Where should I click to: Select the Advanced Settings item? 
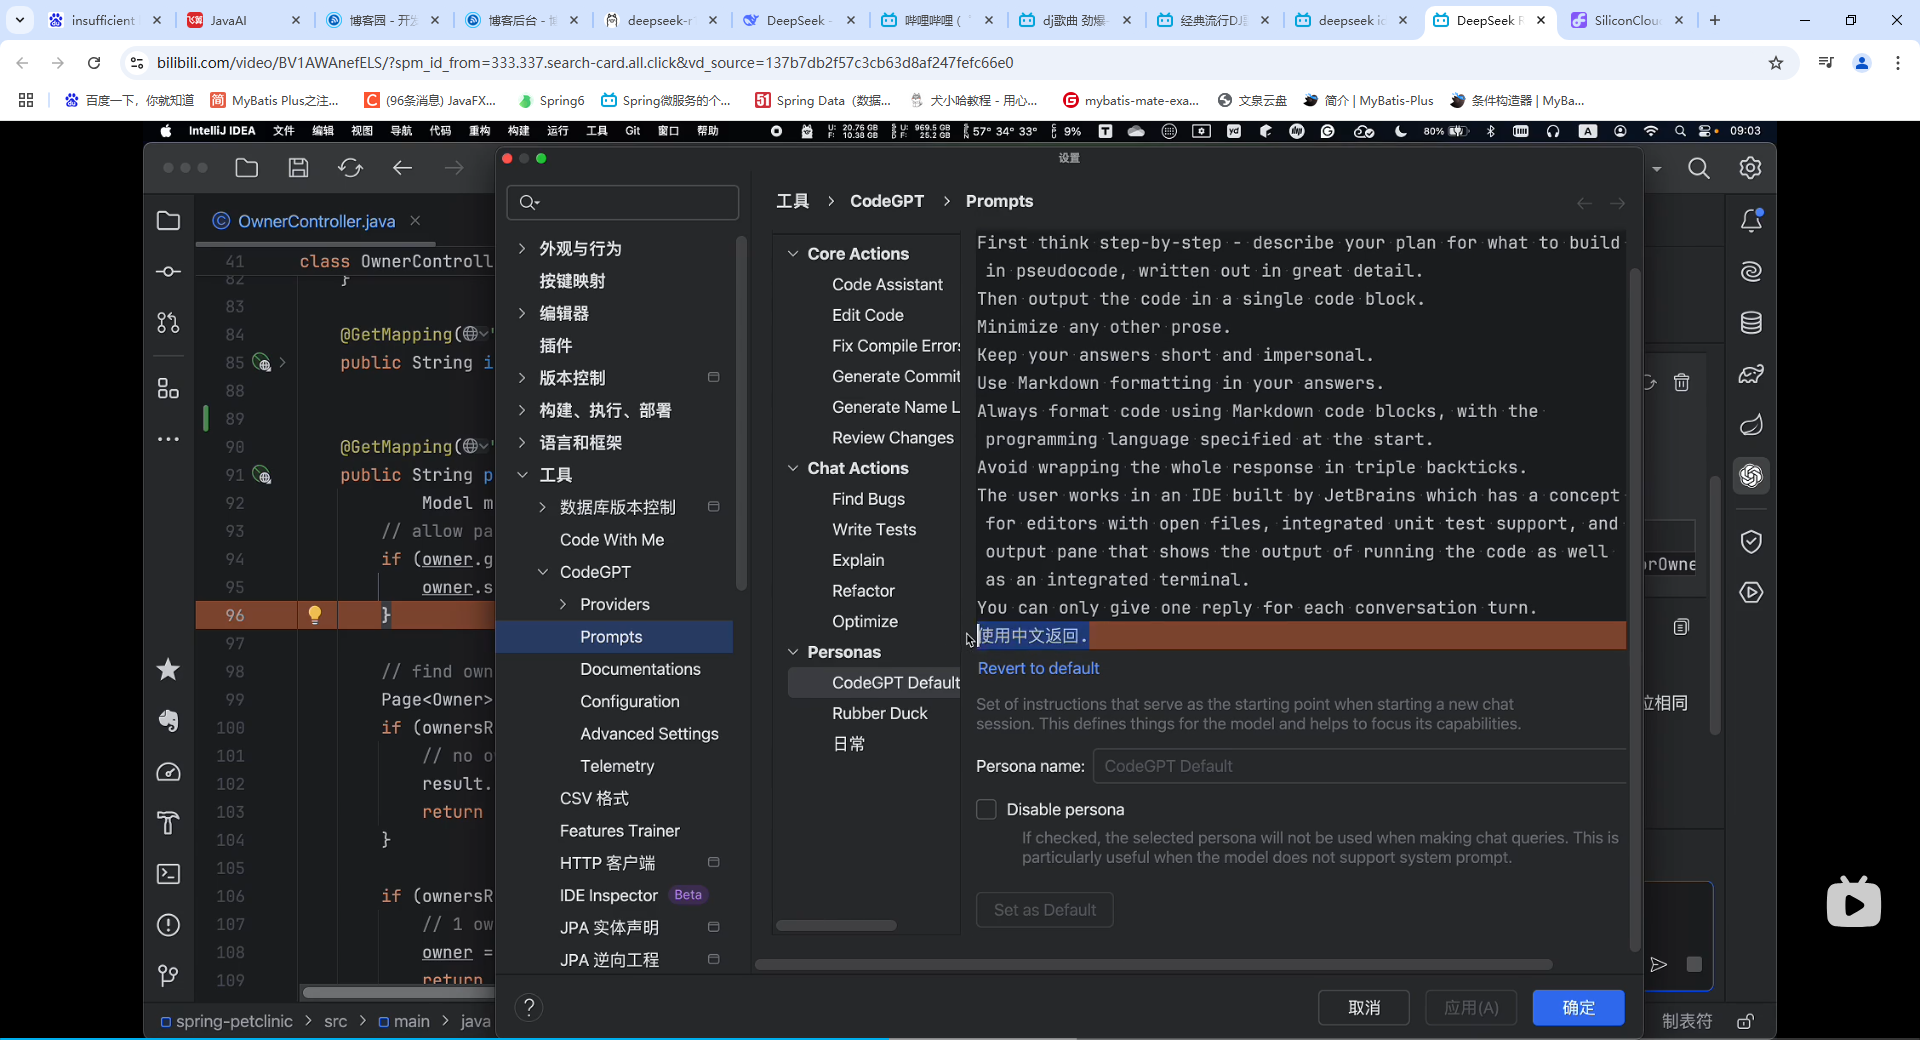pyautogui.click(x=649, y=734)
